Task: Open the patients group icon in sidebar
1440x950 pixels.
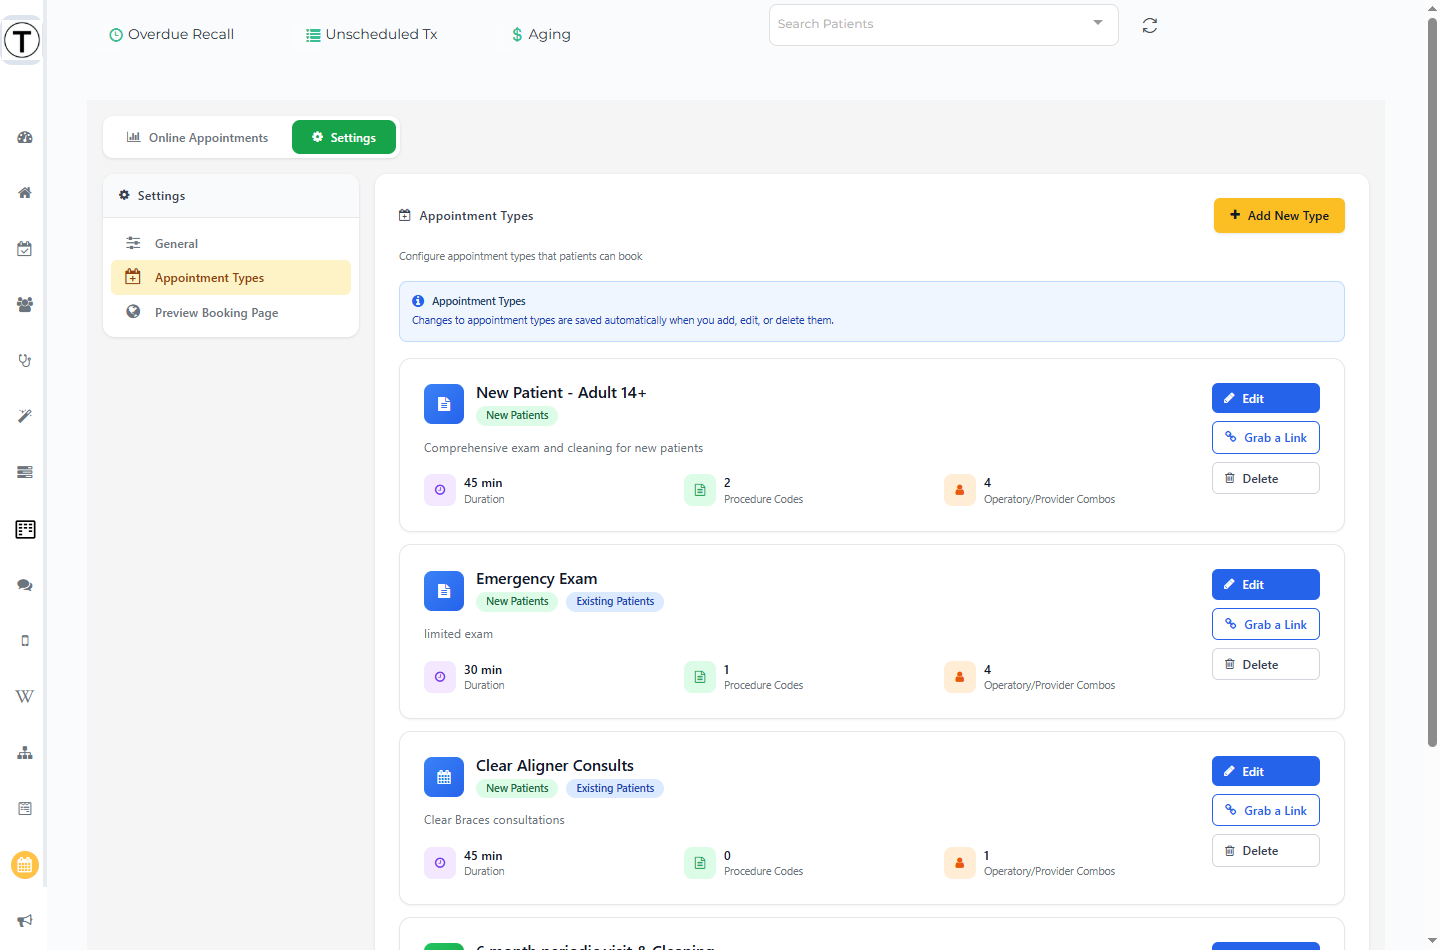Action: [x=25, y=305]
